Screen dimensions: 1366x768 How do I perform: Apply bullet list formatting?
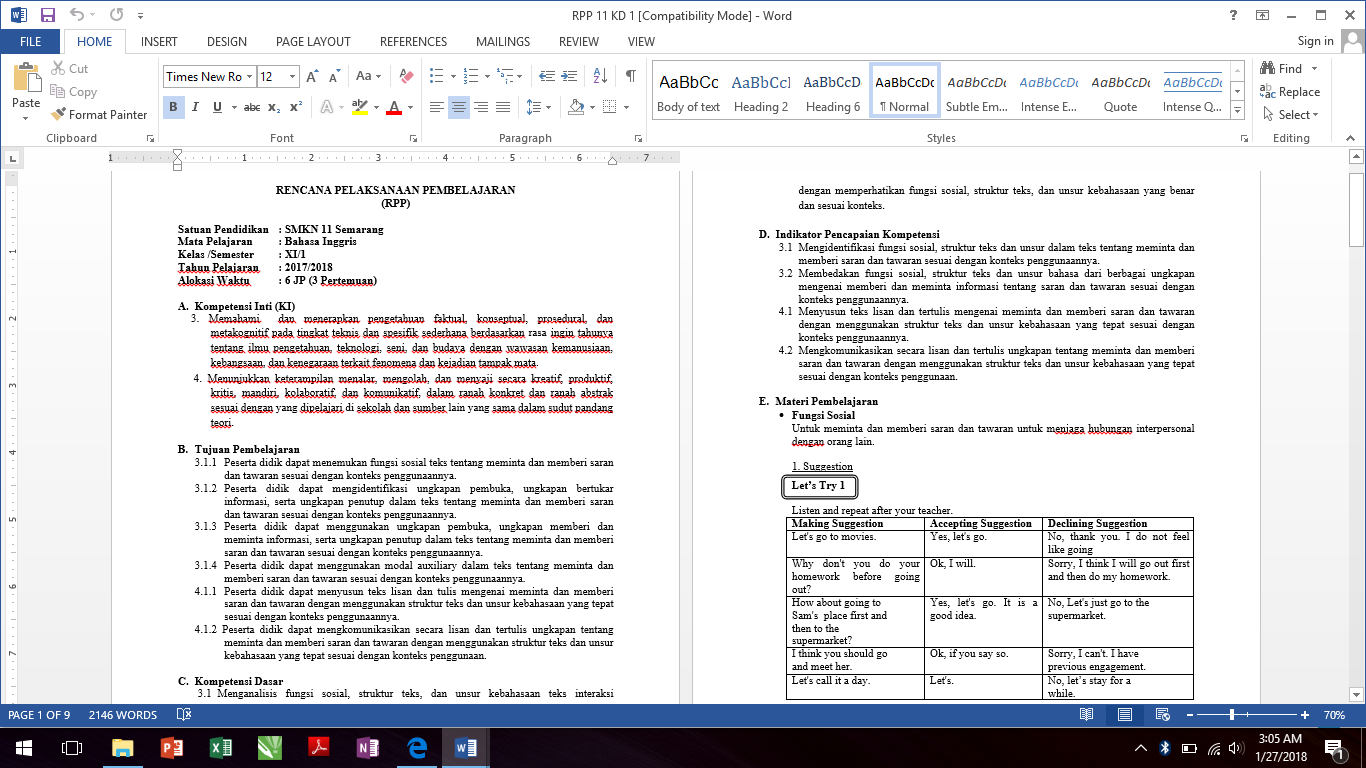click(435, 73)
